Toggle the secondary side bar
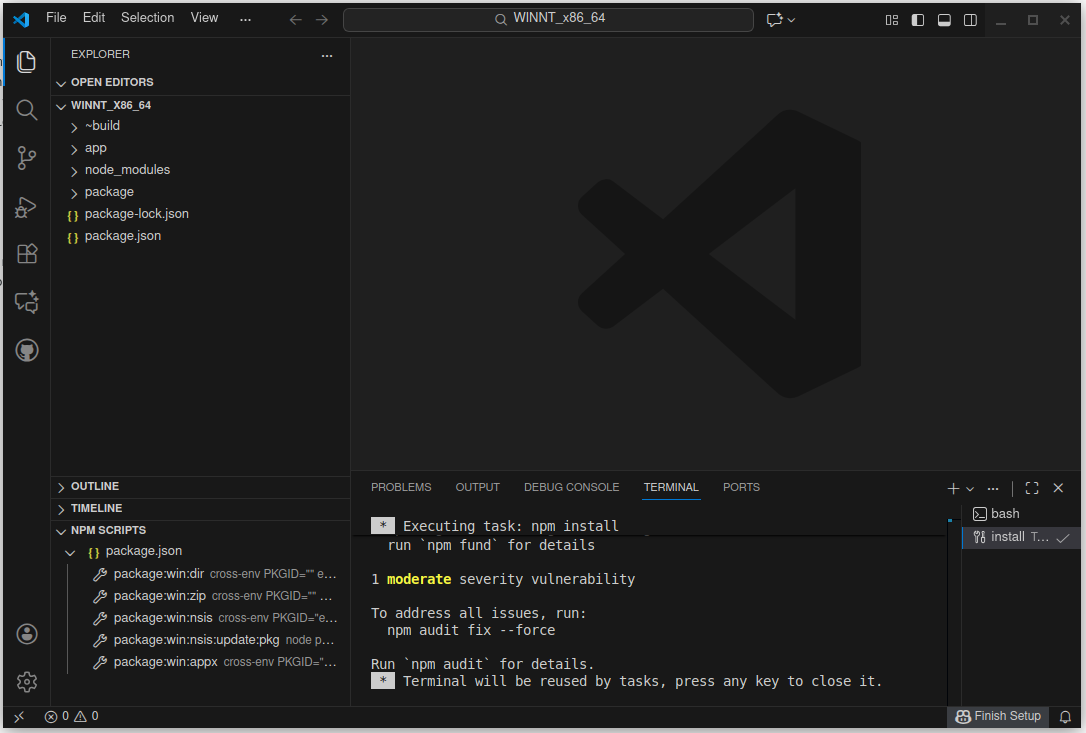 970,20
